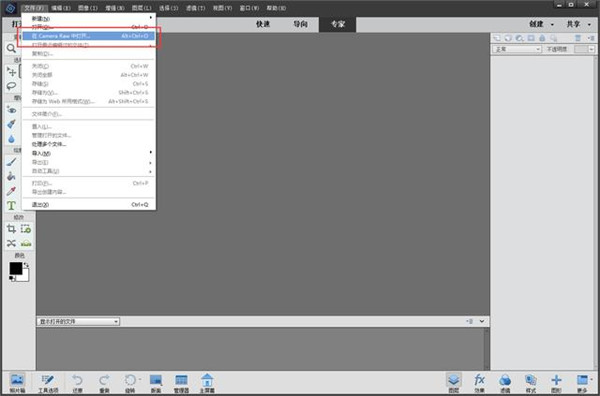This screenshot has height=396, width=600.
Task: Select the Content-Aware Move tool
Action: (x=11, y=243)
